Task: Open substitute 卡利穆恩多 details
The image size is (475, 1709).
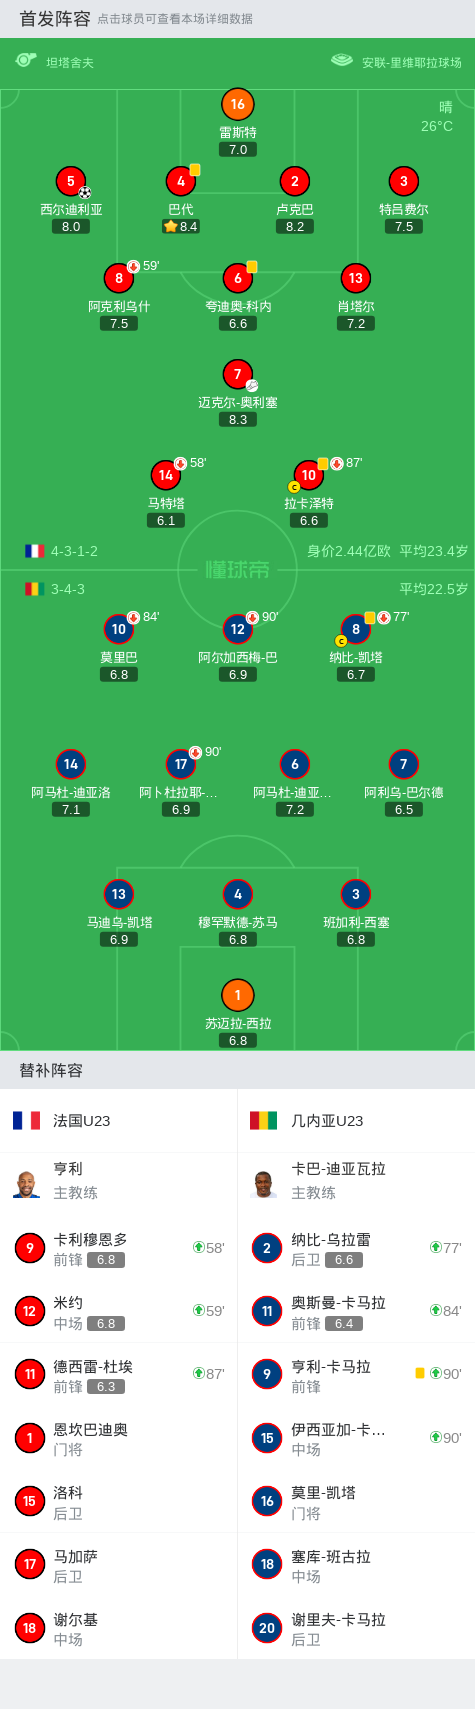Action: coord(119,1248)
